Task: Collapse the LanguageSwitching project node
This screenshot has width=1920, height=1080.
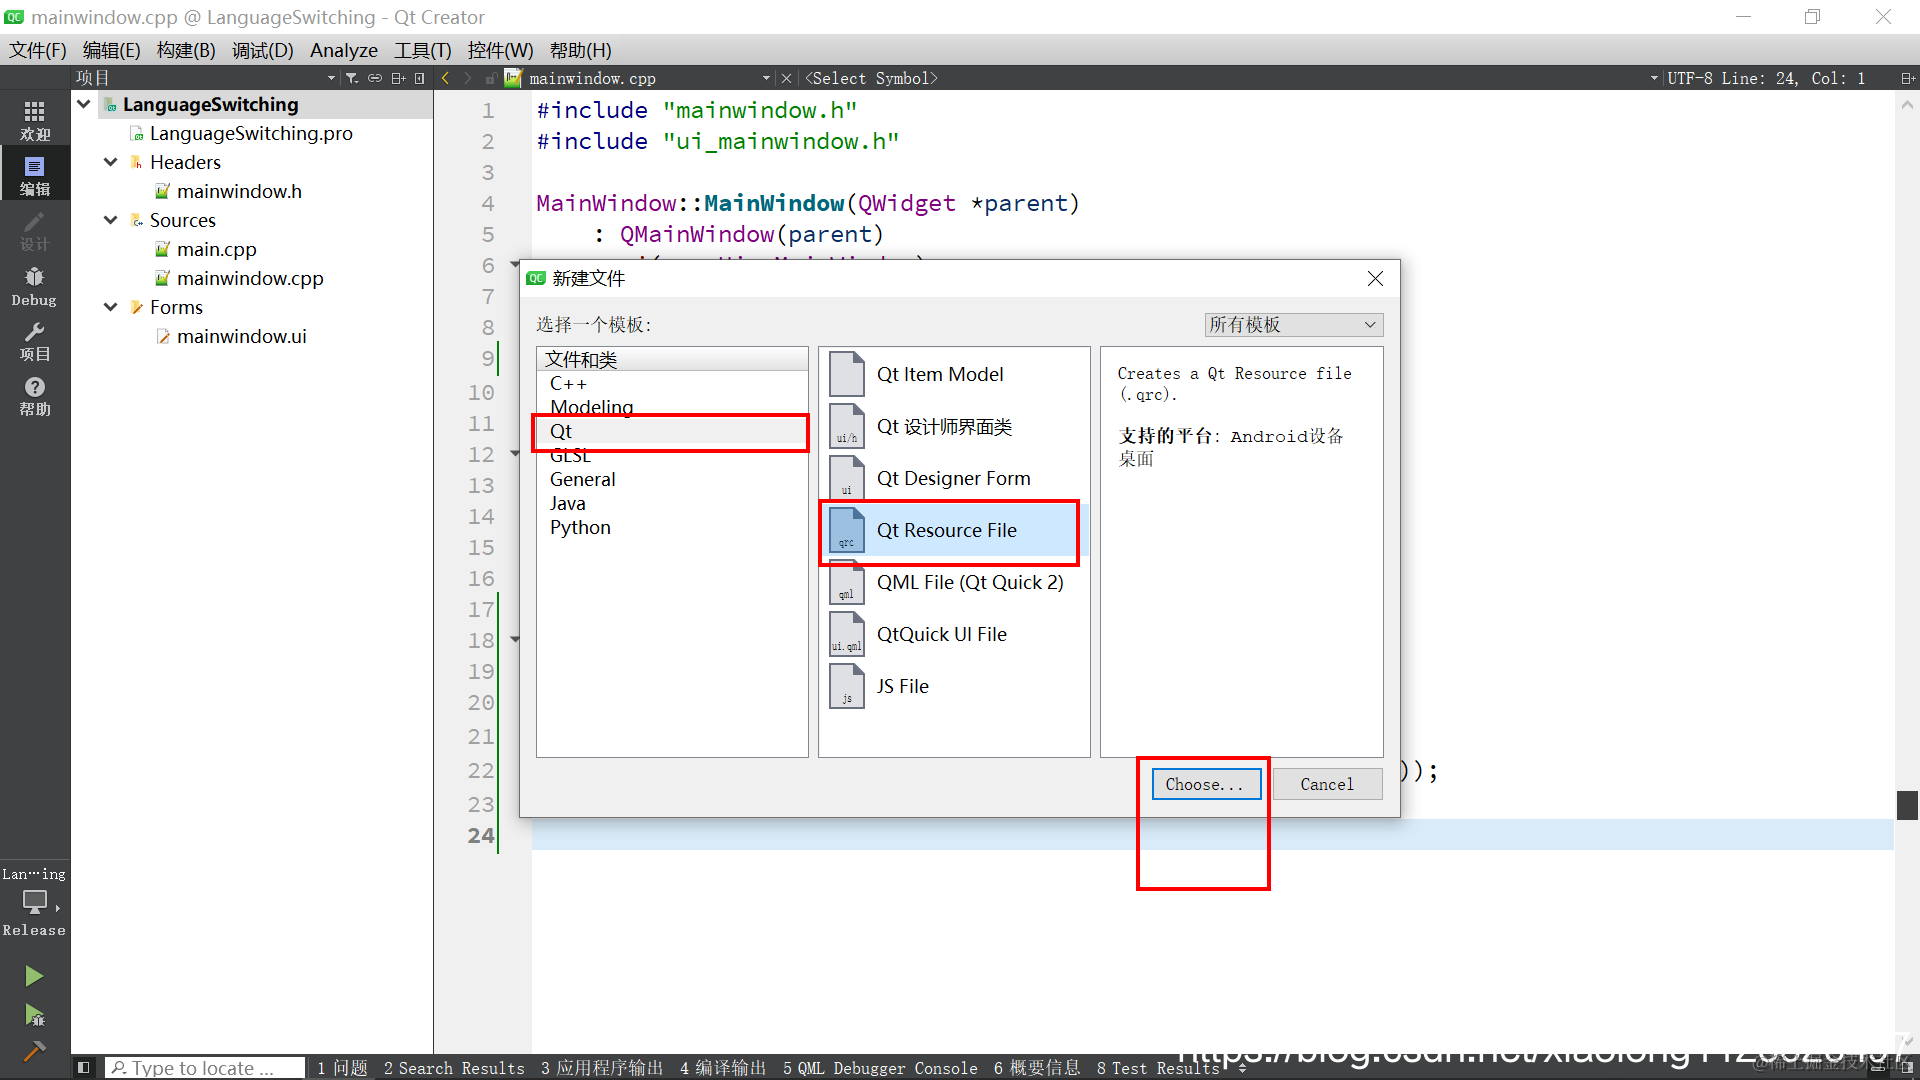Action: point(84,104)
